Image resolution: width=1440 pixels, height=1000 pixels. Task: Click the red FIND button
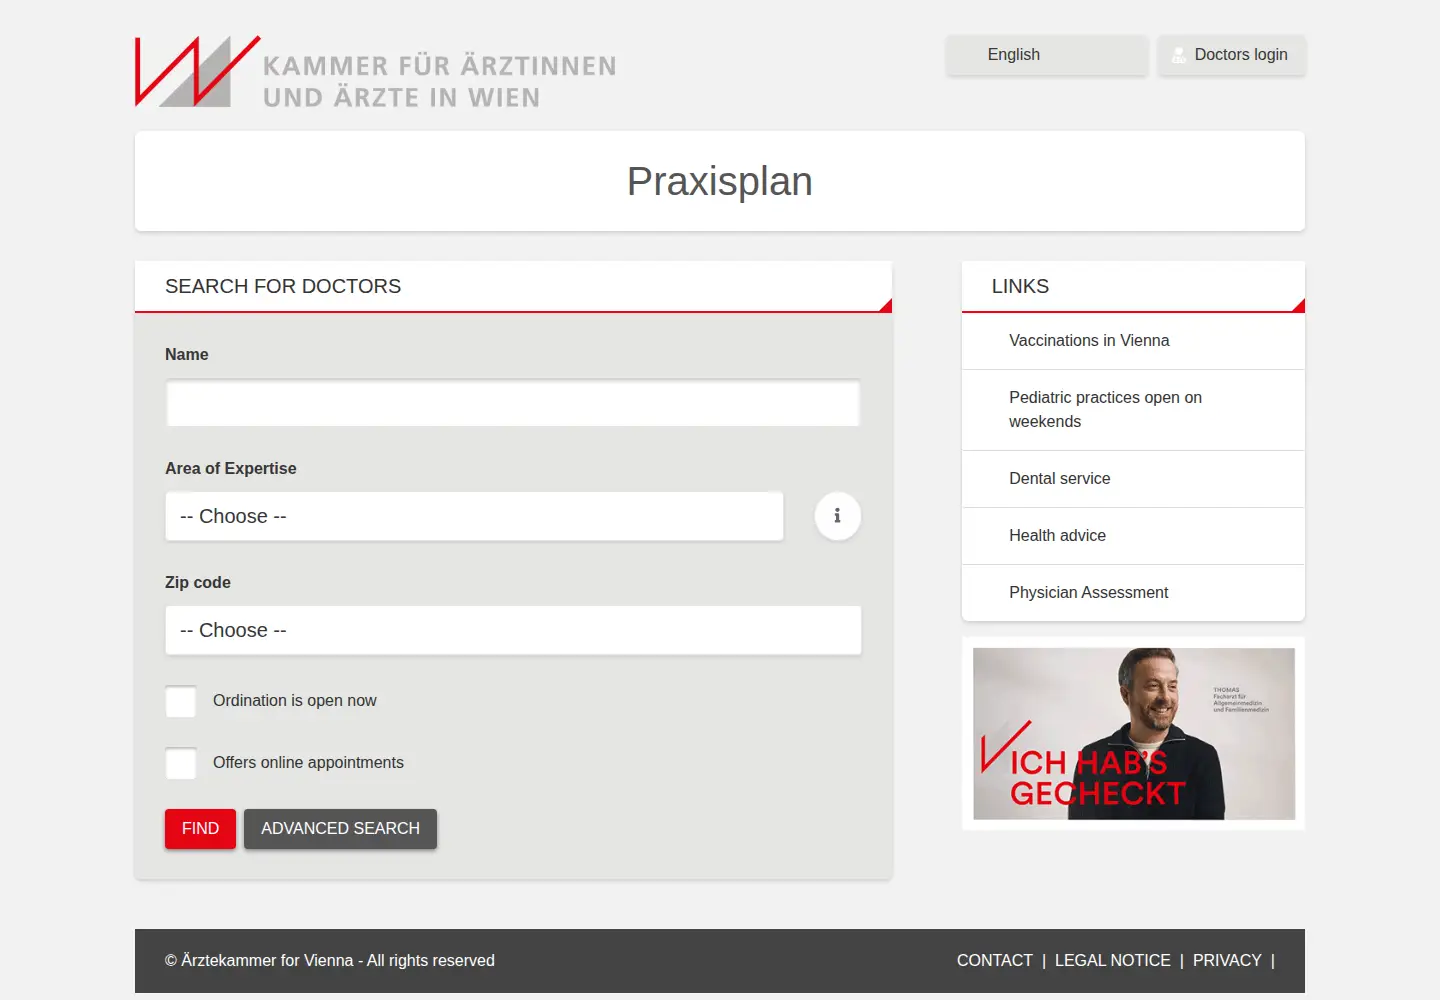[200, 829]
